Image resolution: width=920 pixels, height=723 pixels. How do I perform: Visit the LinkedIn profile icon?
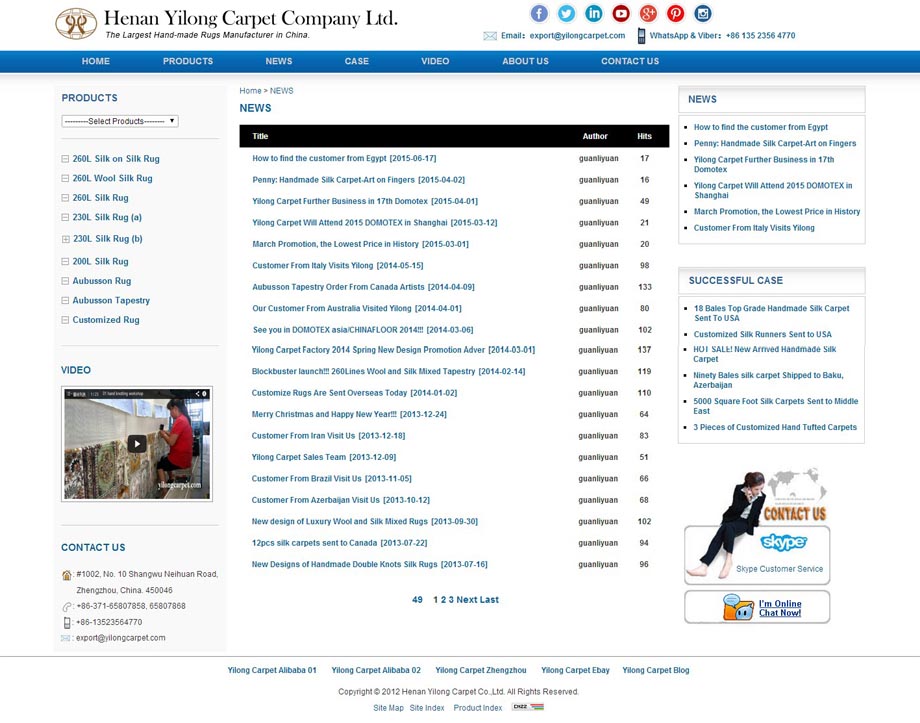point(594,13)
